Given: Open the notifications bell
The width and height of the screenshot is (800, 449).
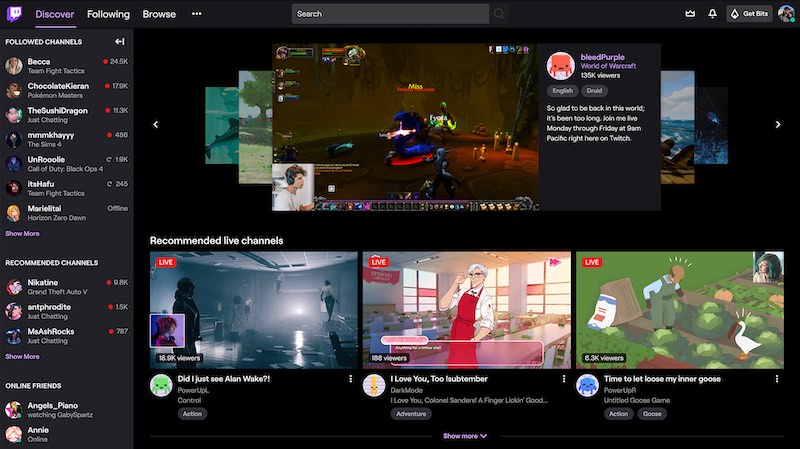Looking at the screenshot, I should coord(712,14).
